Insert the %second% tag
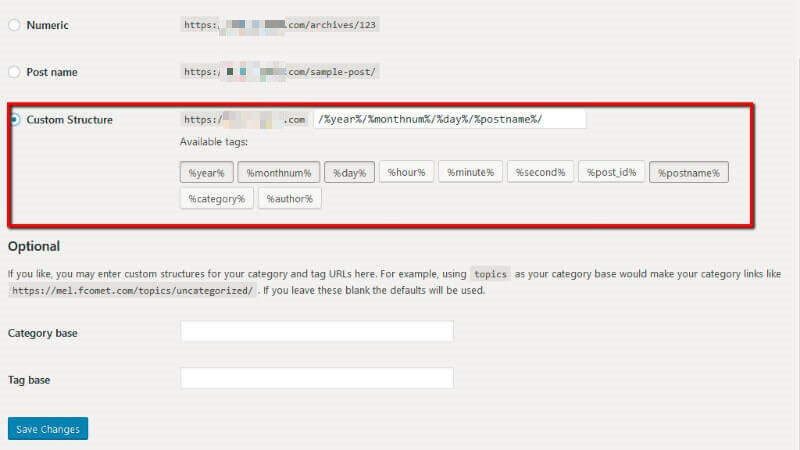This screenshot has width=800, height=450. [540, 172]
